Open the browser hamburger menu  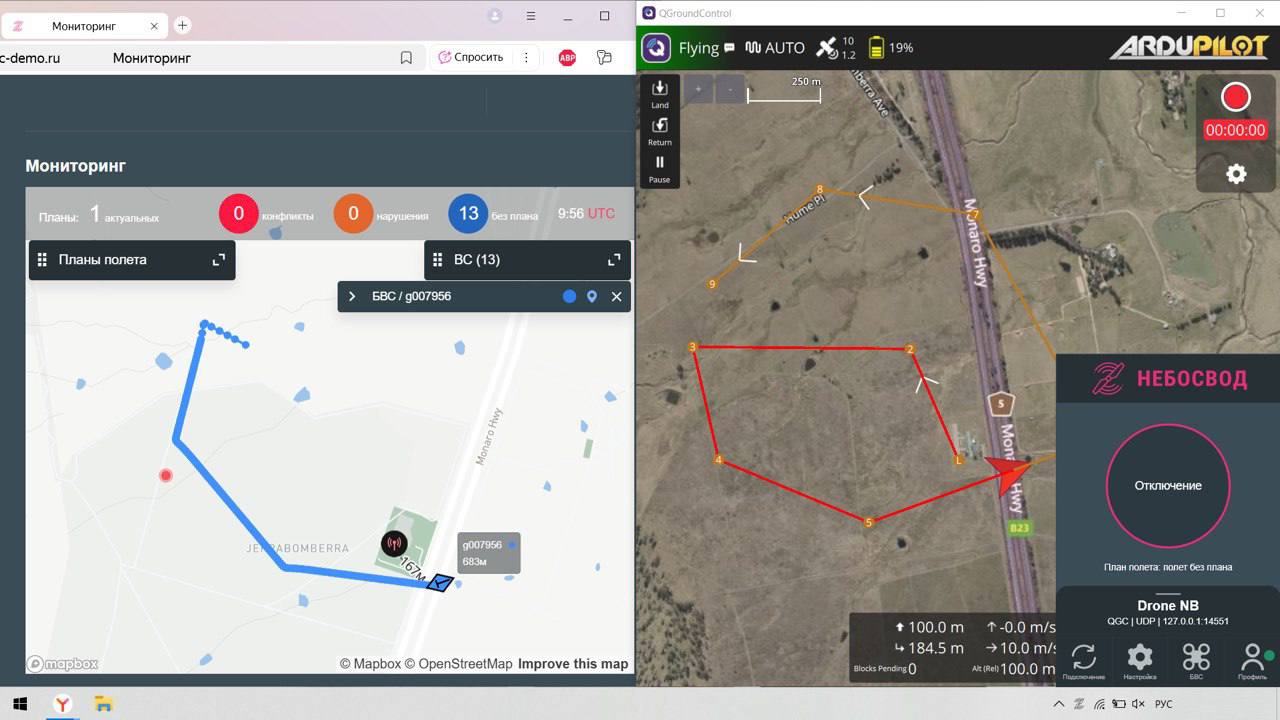[x=532, y=16]
